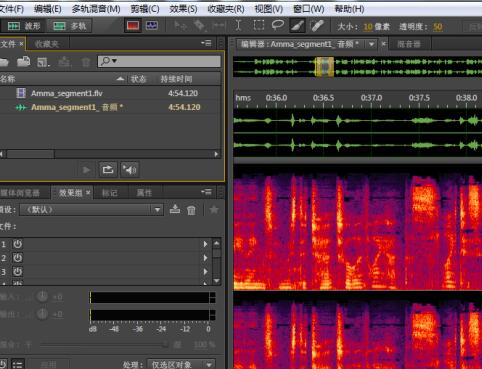Select the Spot Healing Brush tool
The height and width of the screenshot is (369, 482).
point(317,26)
